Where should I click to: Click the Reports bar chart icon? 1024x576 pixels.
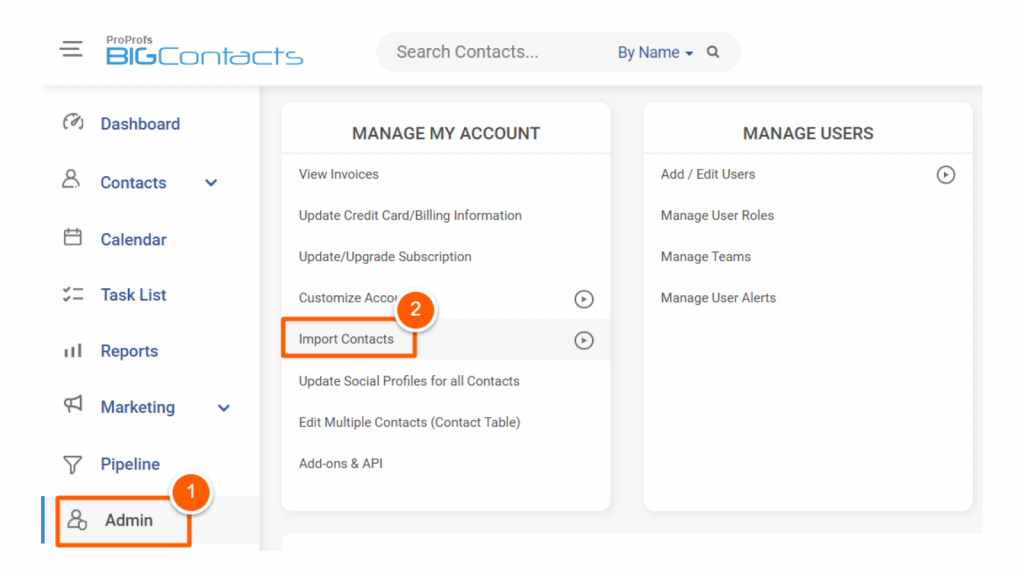pyautogui.click(x=72, y=351)
